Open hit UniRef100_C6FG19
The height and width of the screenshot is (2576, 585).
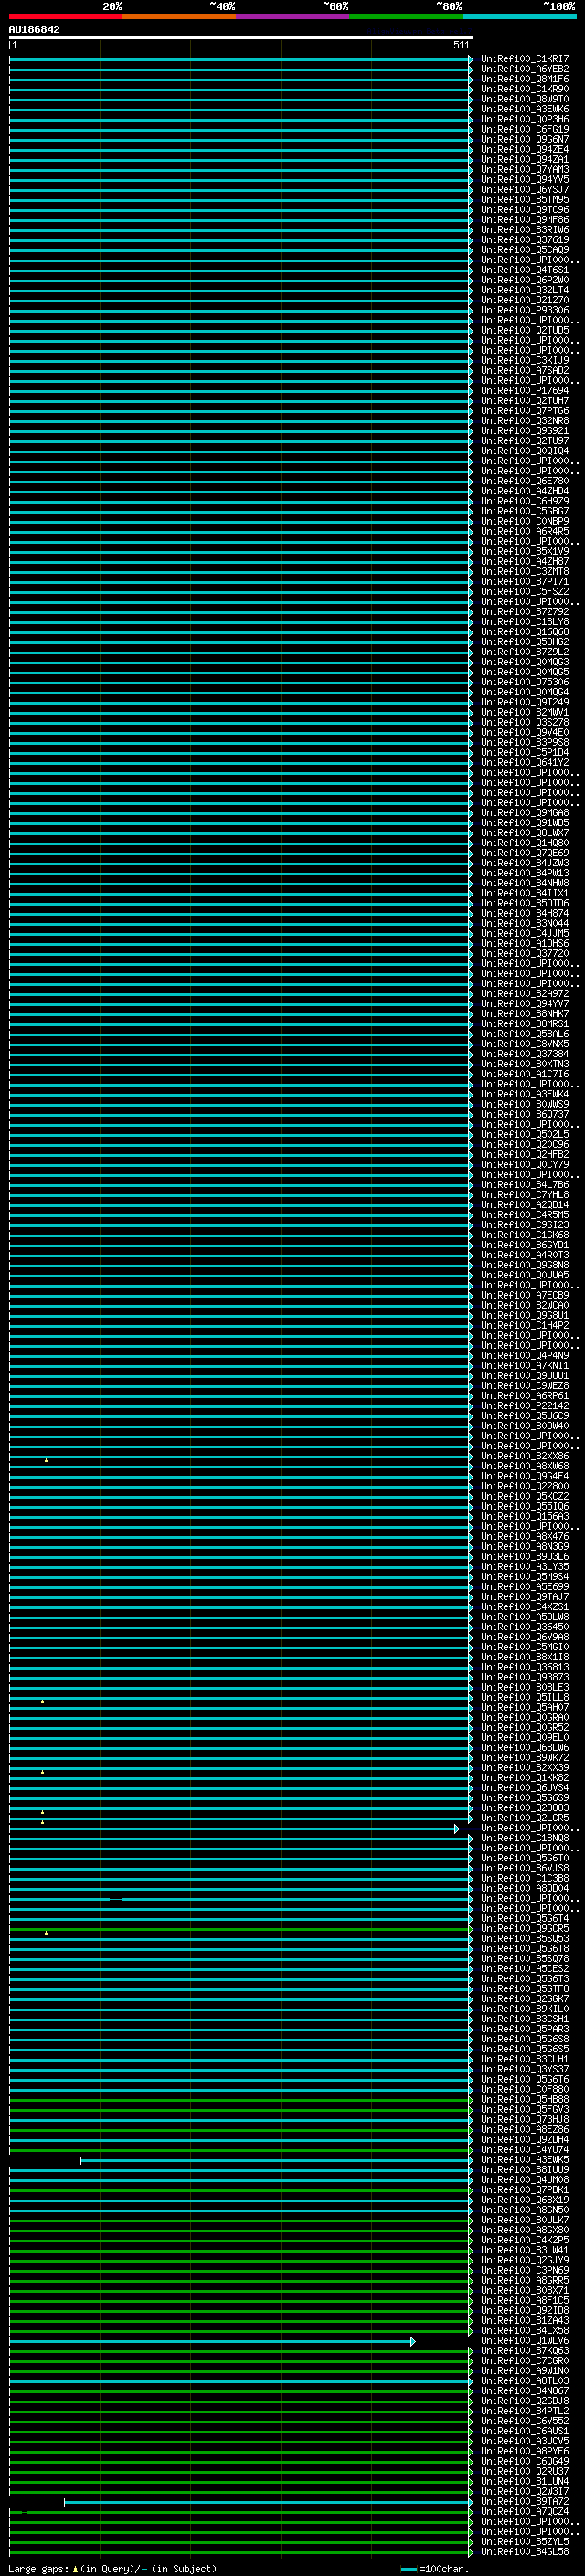(525, 129)
